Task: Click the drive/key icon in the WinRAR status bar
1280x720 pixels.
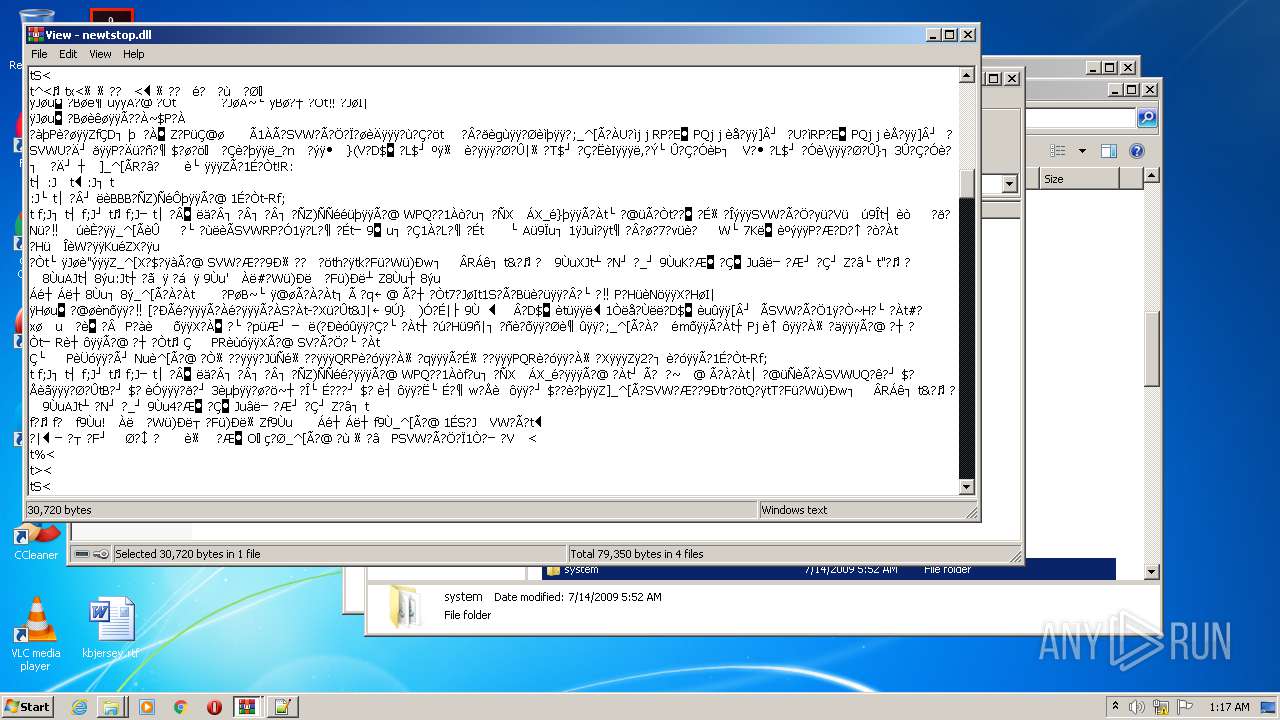Action: tap(92, 554)
